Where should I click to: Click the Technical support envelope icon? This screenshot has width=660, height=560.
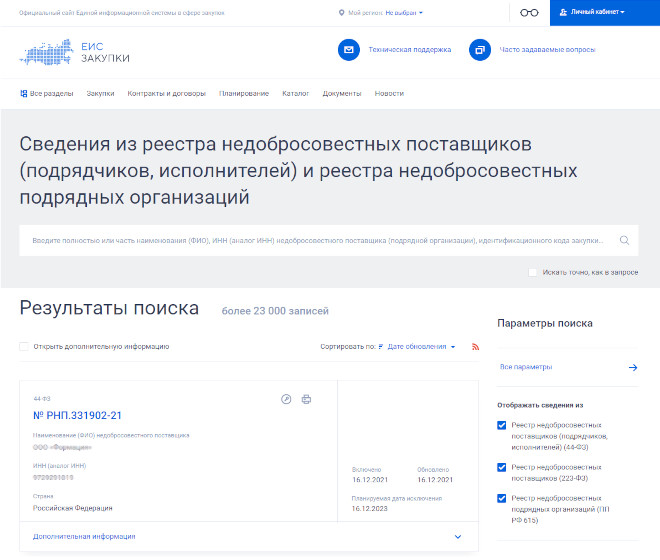coord(349,50)
